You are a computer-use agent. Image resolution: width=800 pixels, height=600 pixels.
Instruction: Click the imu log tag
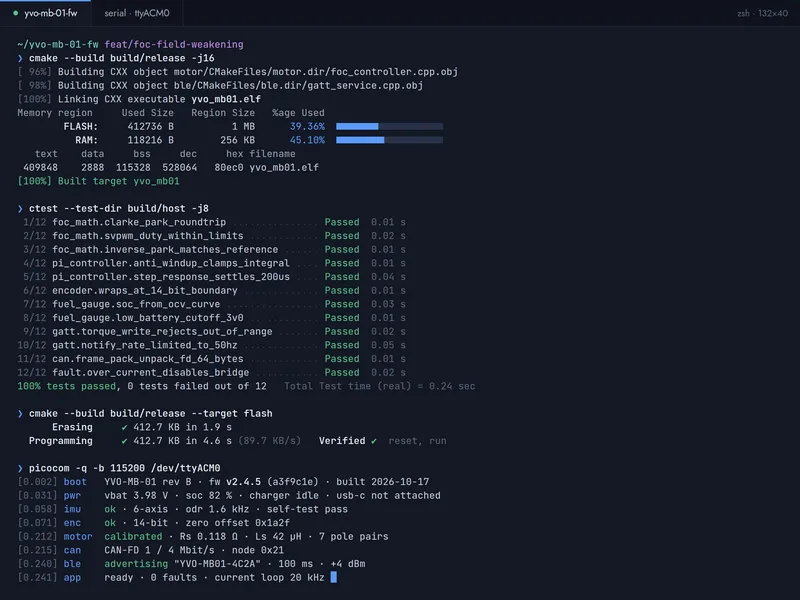[72, 509]
